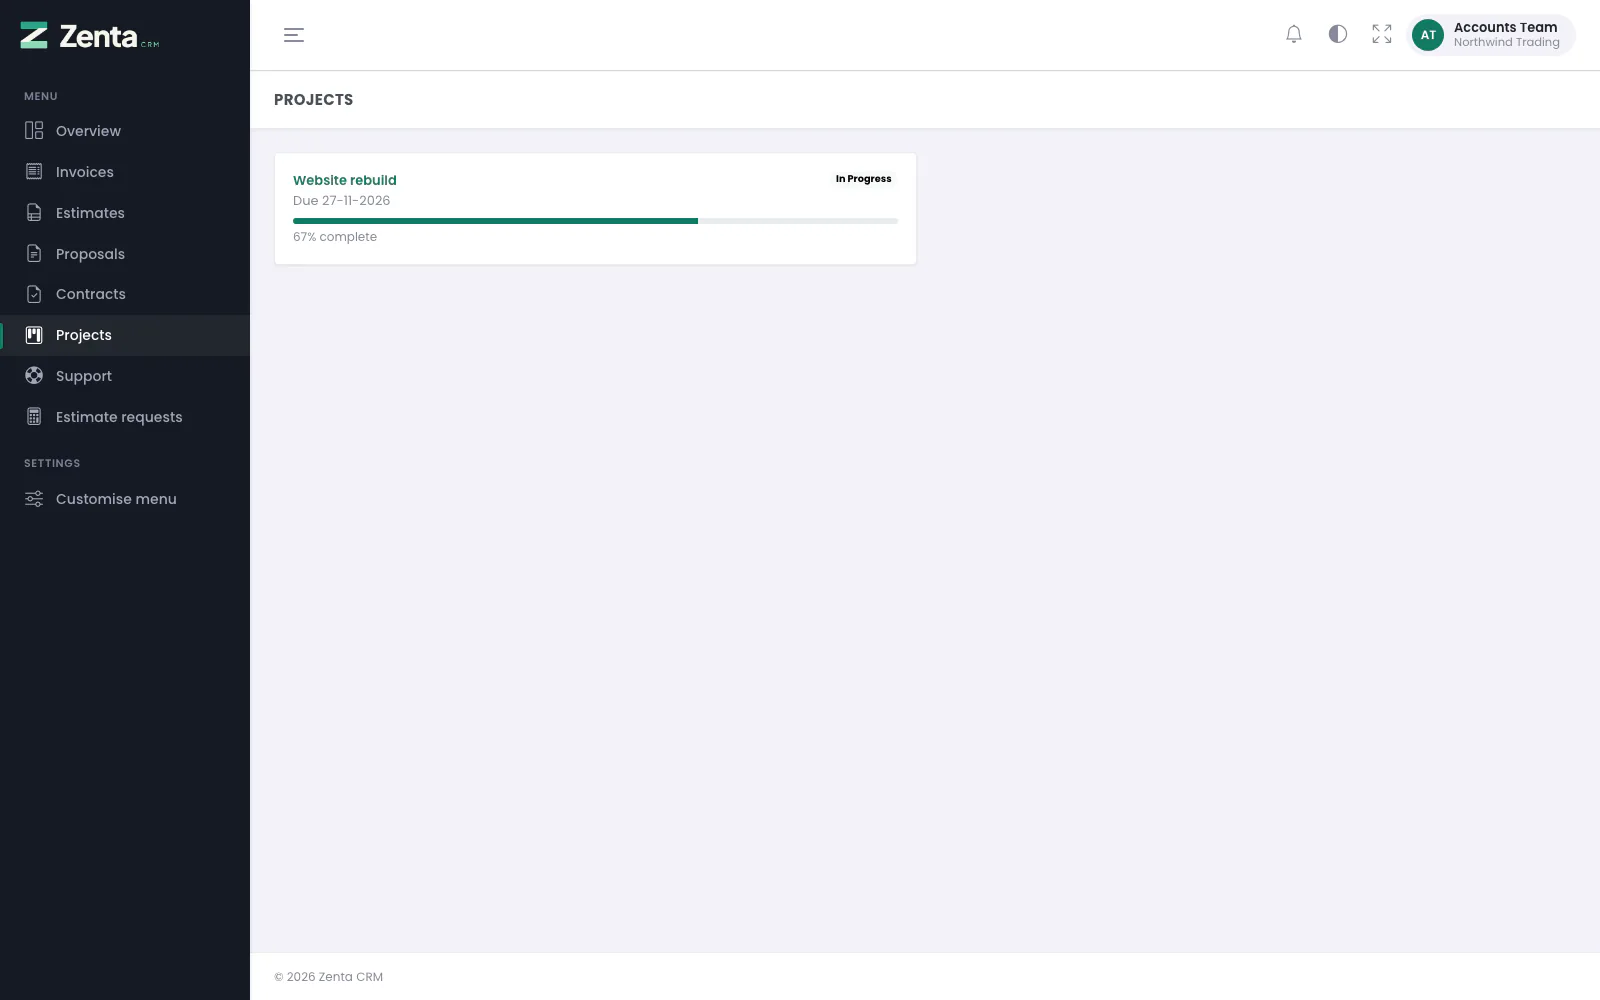Open the Invoices menu item

coord(125,172)
